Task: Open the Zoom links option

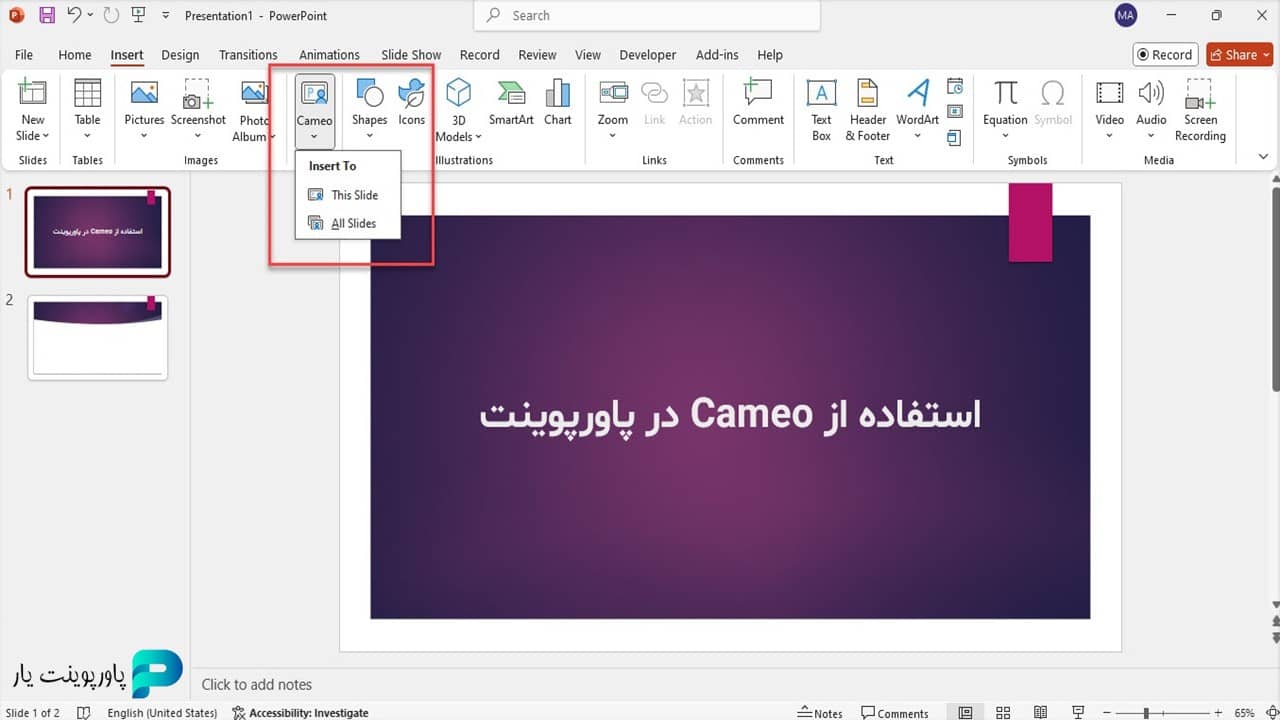Action: (613, 110)
